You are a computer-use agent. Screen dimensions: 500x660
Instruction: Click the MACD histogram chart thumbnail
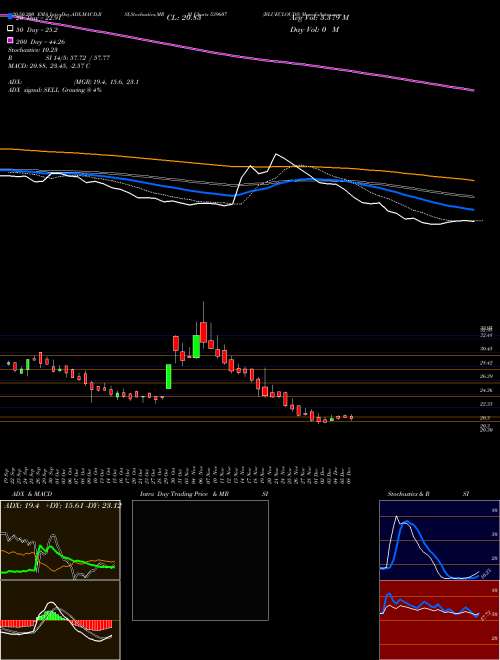61,620
